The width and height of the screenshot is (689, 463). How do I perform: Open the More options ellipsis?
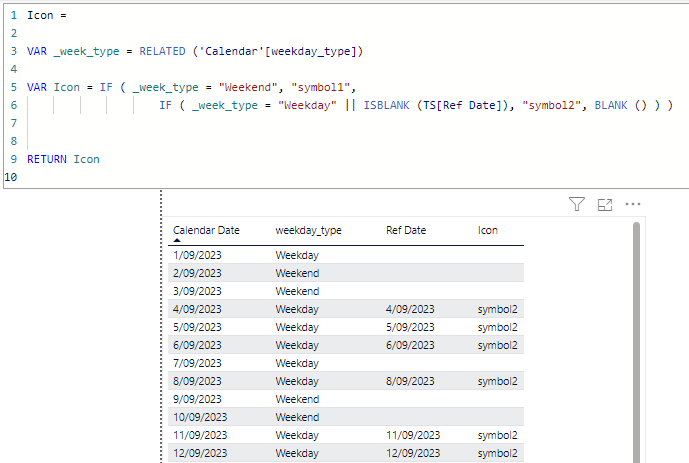pyautogui.click(x=633, y=204)
